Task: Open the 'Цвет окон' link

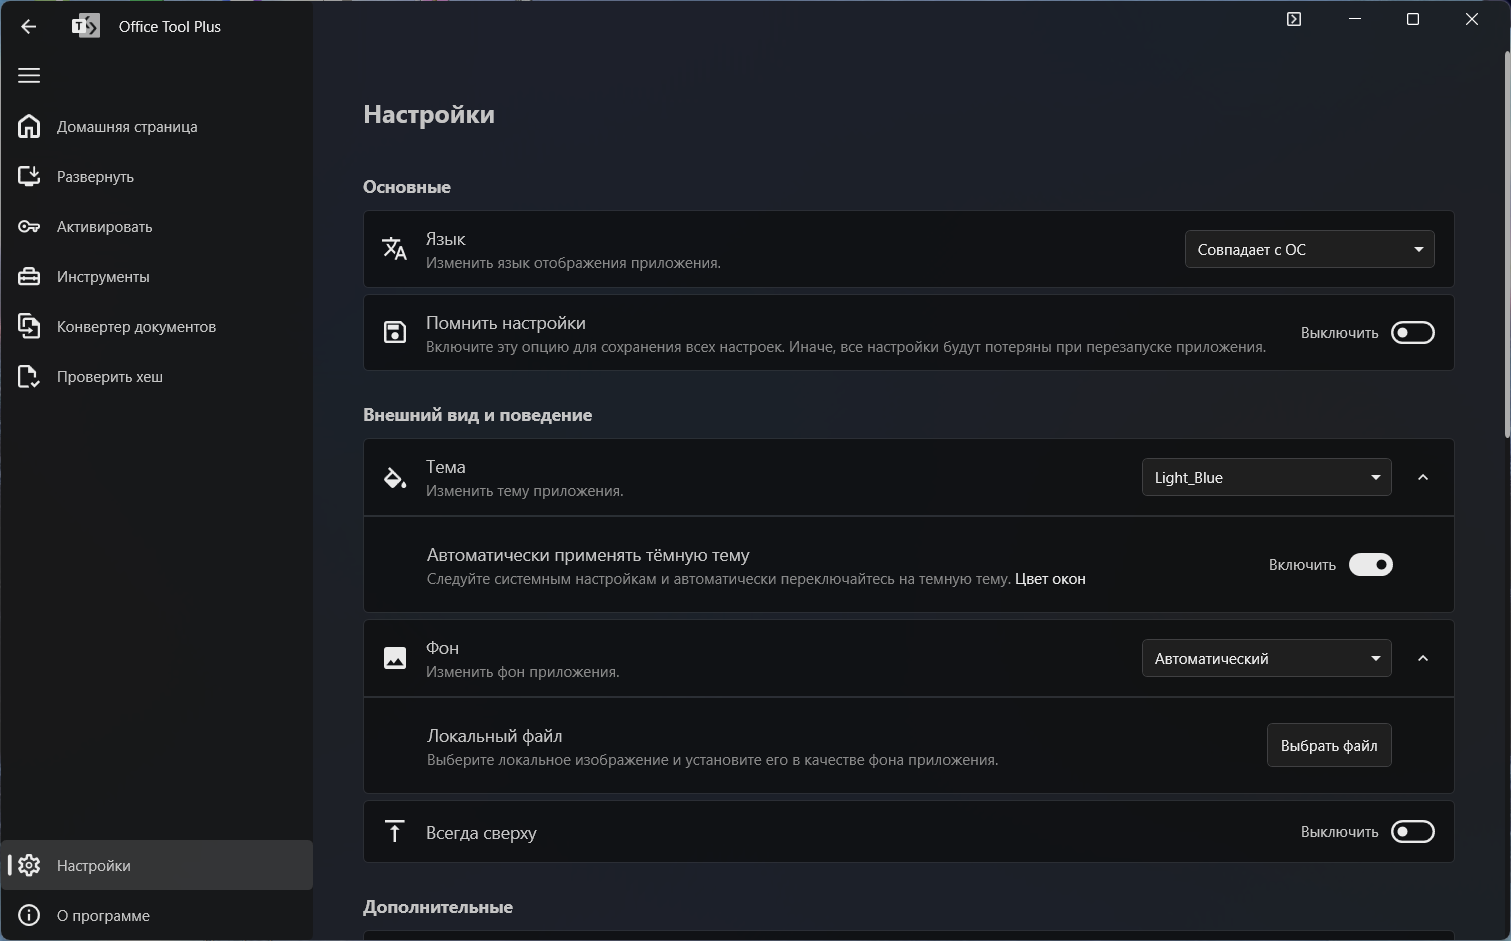Action: (x=1050, y=579)
